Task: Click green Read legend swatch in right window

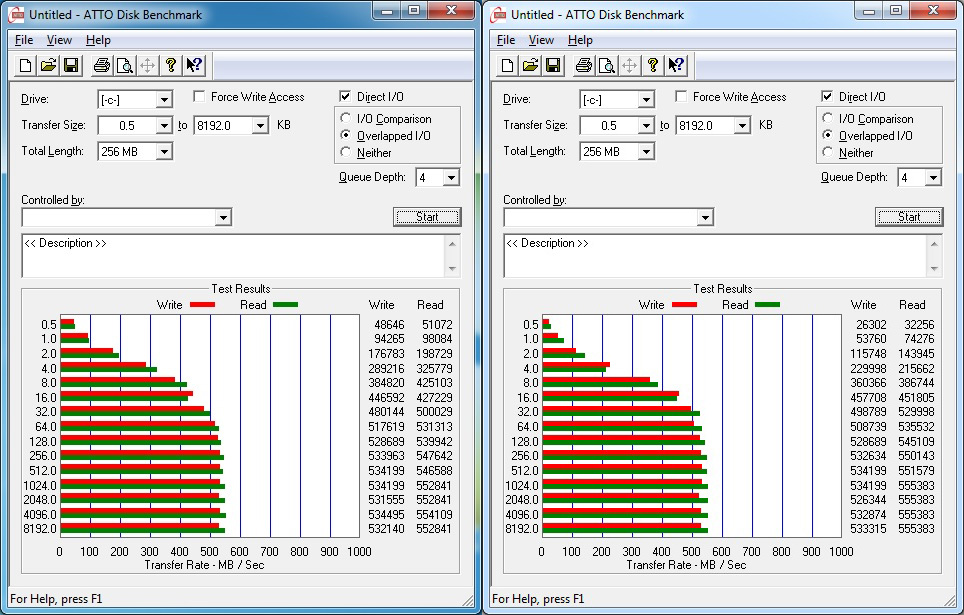Action: click(x=767, y=304)
